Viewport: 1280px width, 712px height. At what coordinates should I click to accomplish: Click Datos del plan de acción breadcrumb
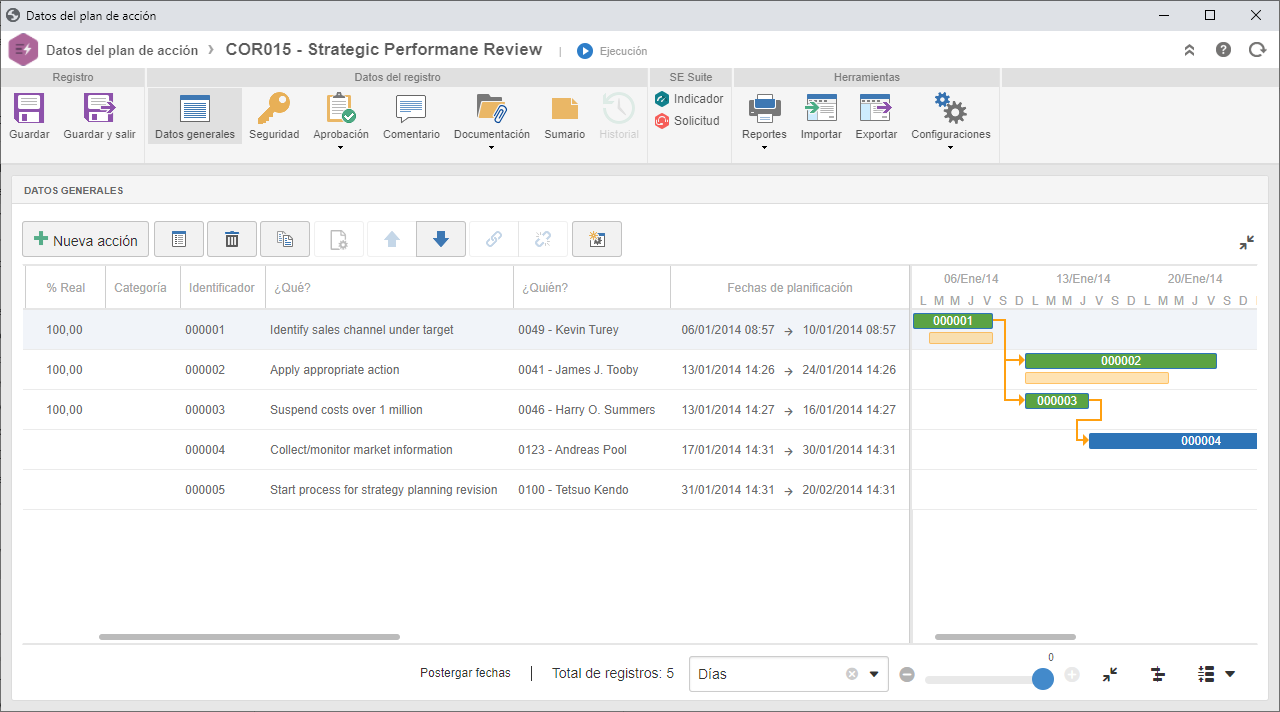click(x=122, y=50)
